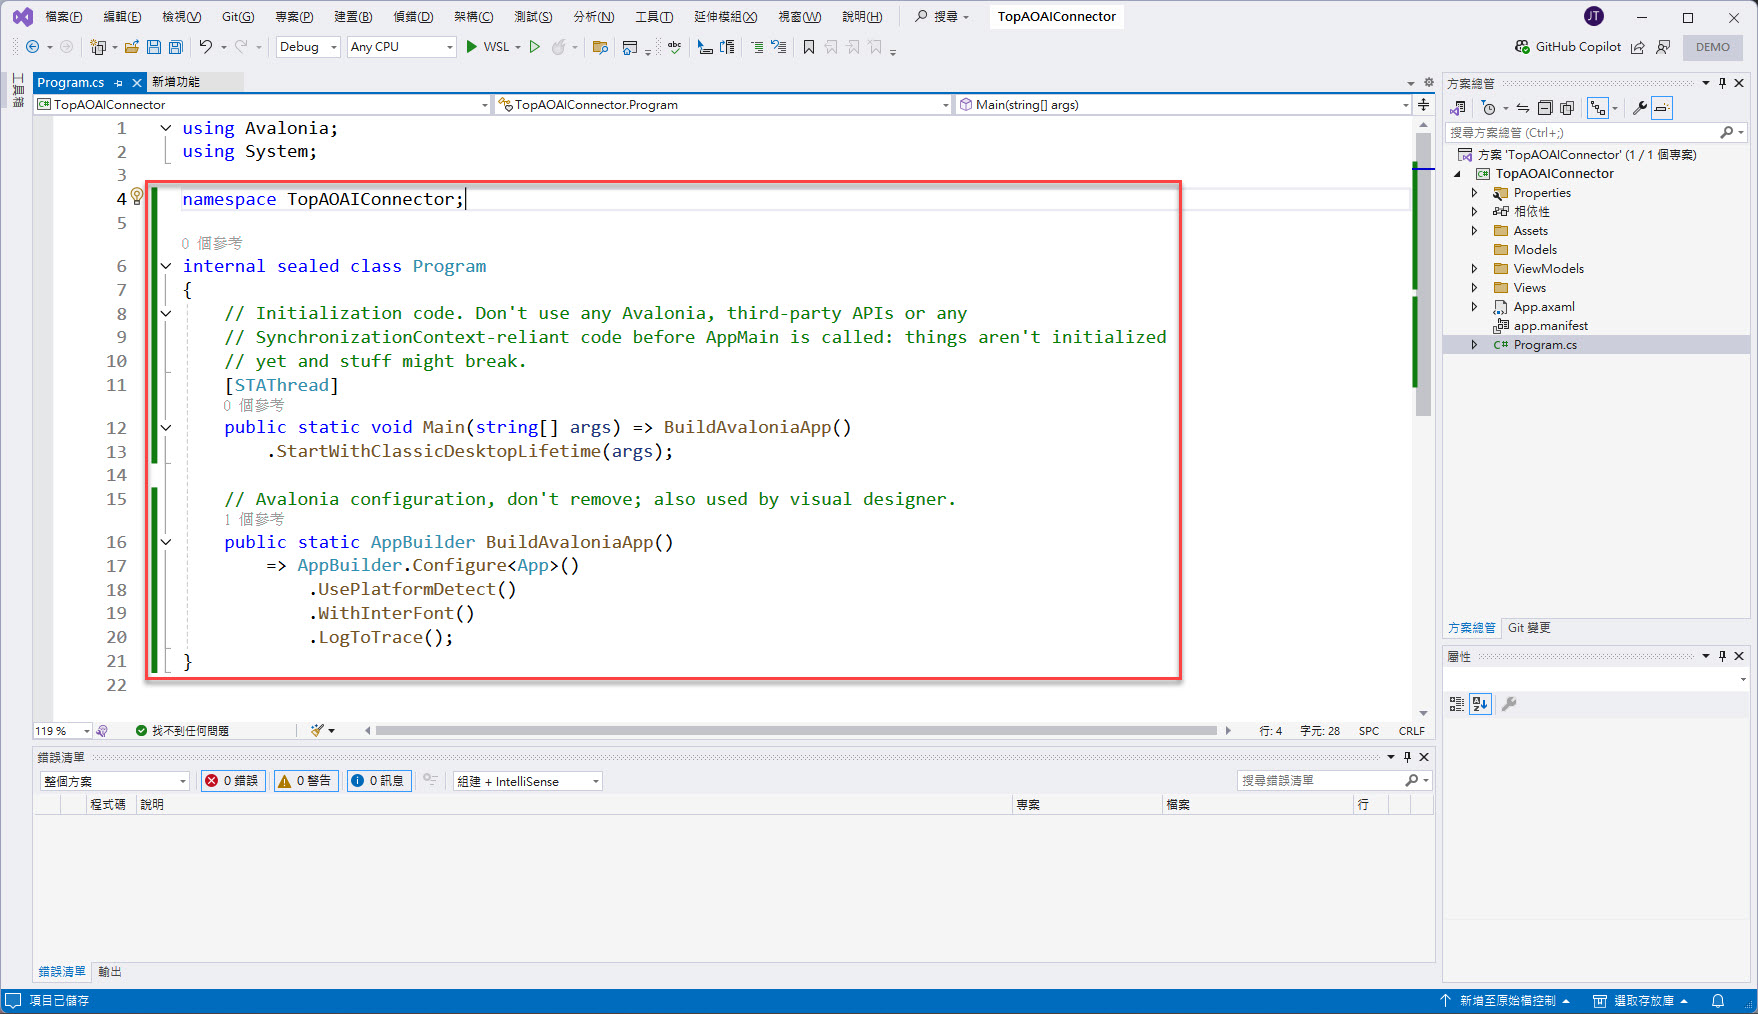Expand the Views folder in Solution Explorer

[x=1474, y=288]
